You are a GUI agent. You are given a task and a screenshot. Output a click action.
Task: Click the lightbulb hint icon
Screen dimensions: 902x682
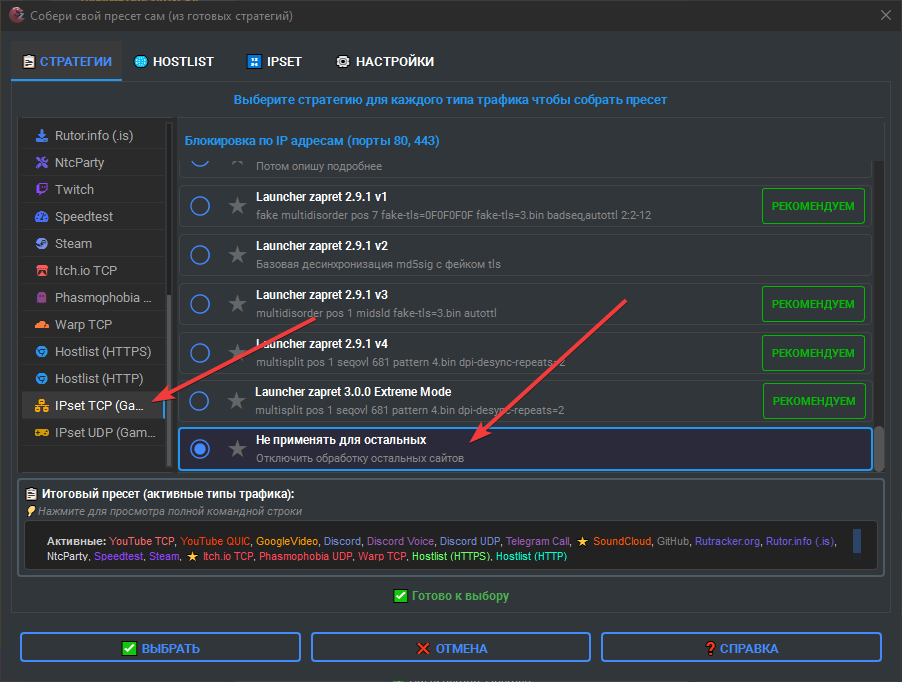click(x=31, y=511)
